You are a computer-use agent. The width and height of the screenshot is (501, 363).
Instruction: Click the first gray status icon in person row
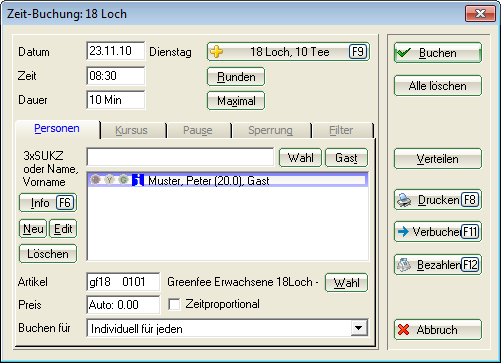click(96, 180)
